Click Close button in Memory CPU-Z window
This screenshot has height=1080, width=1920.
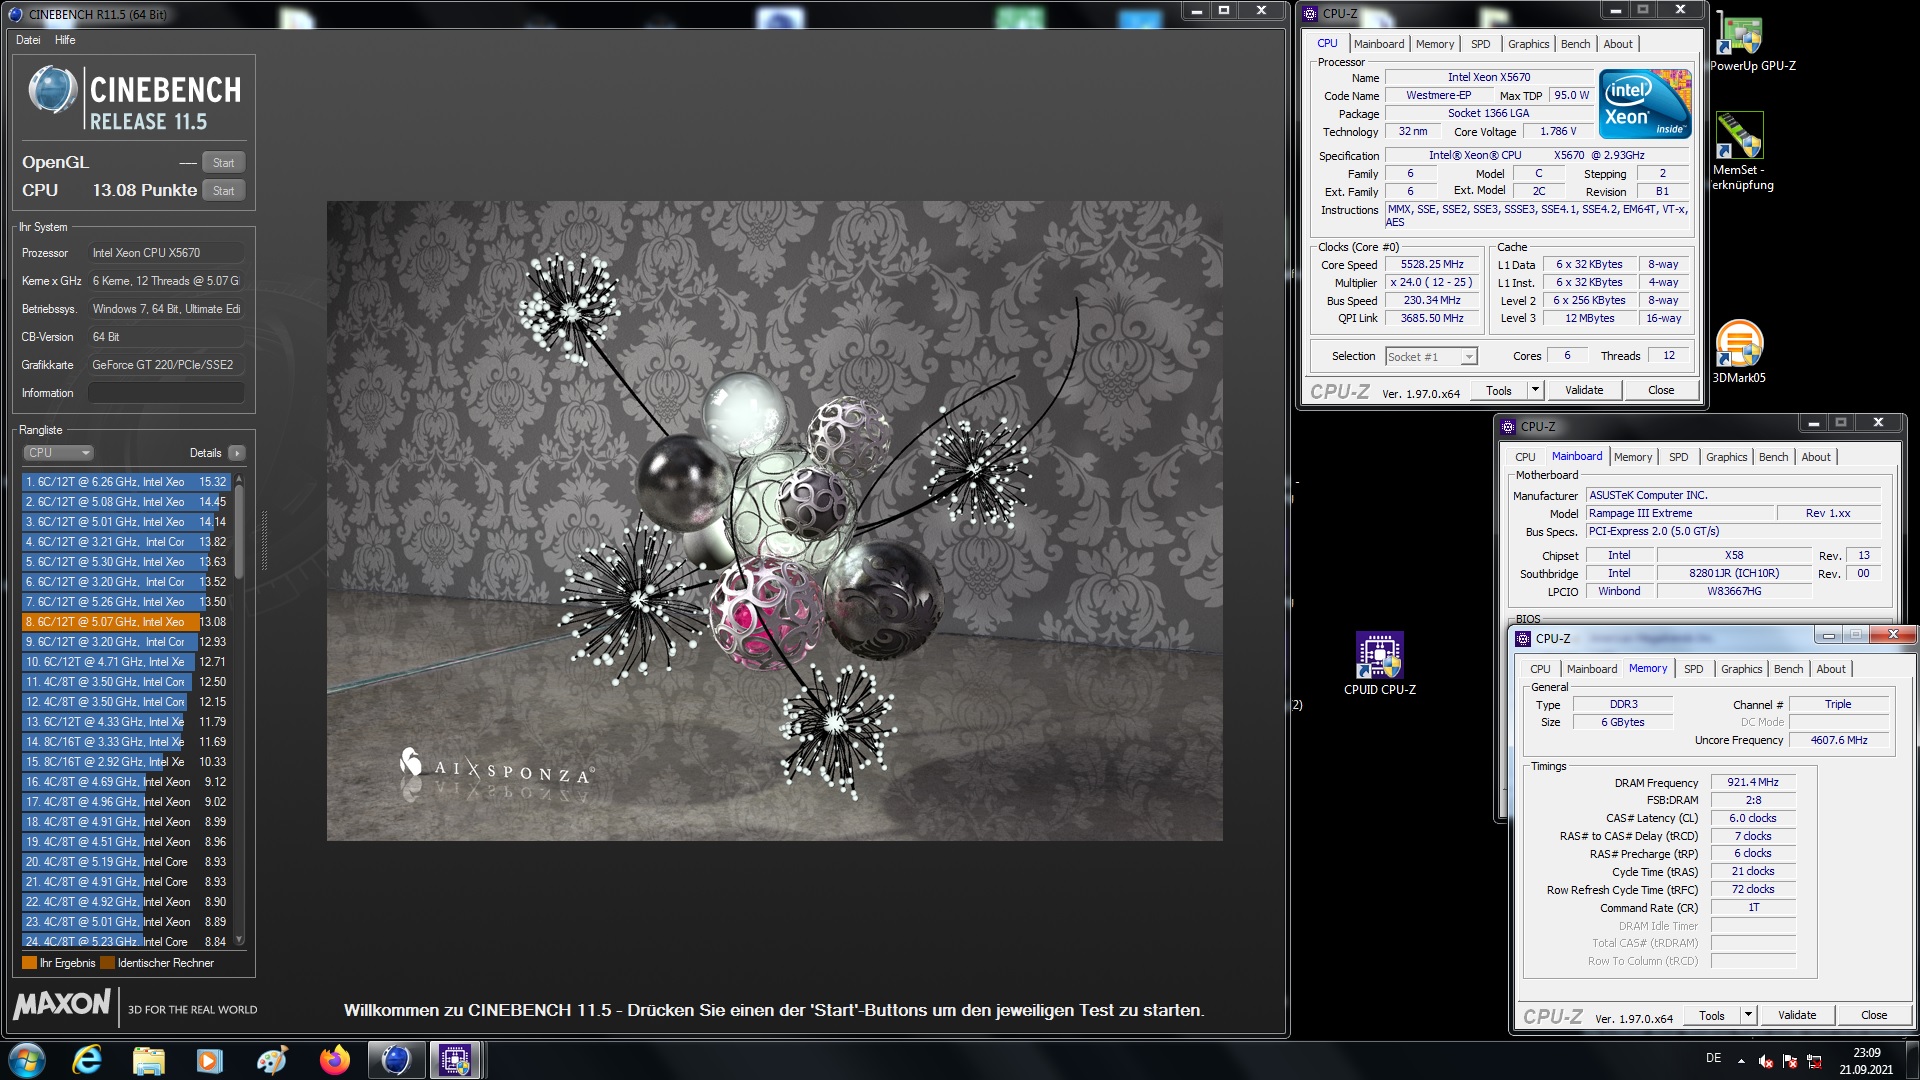1874,1015
